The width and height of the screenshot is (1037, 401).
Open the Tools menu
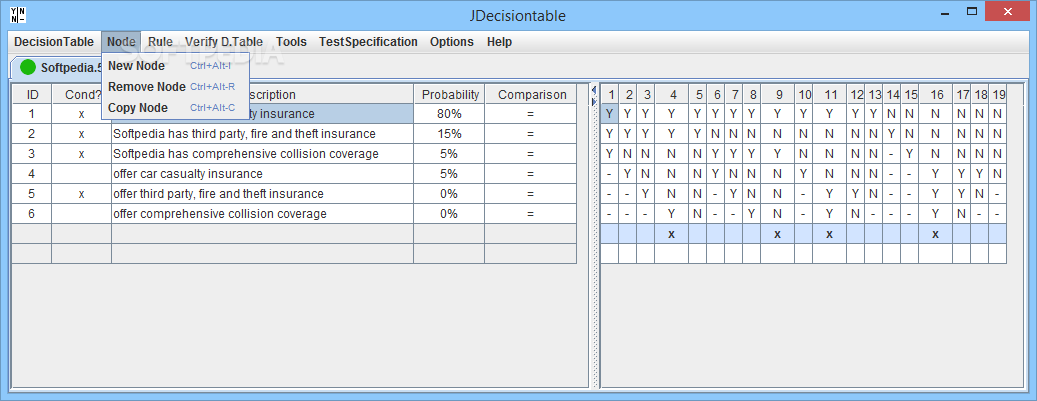click(x=291, y=42)
